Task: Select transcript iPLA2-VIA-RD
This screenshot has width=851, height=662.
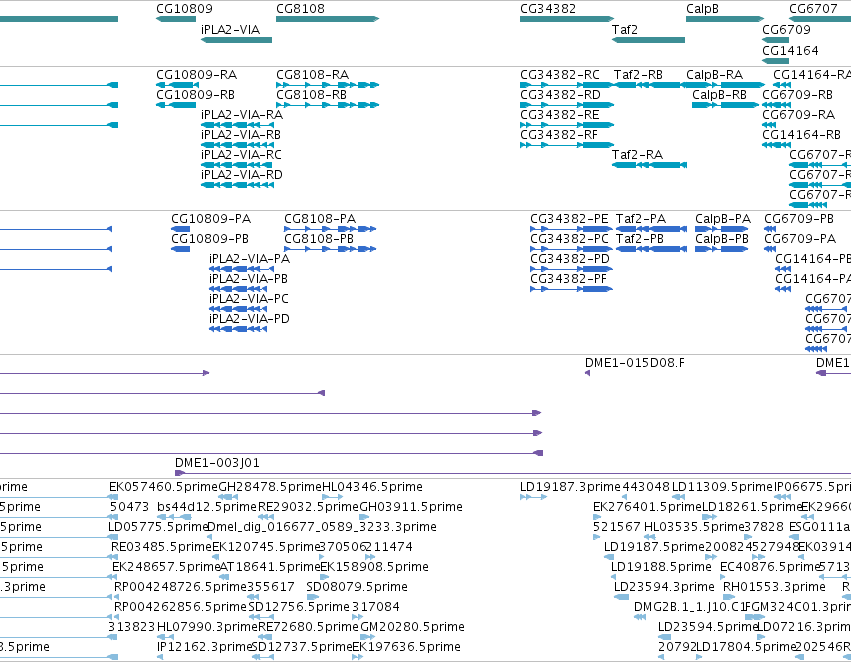Action: [x=238, y=186]
